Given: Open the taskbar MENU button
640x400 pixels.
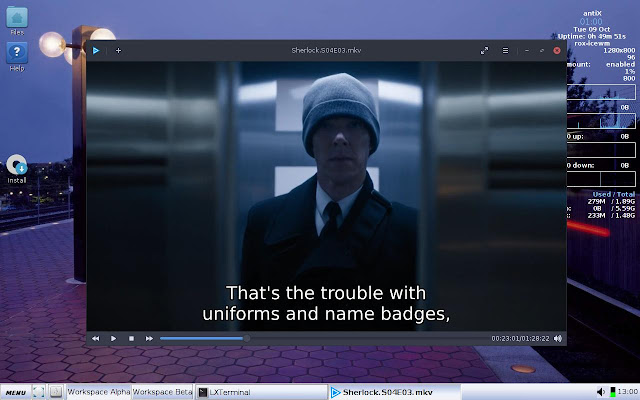Looking at the screenshot, I should (16, 392).
